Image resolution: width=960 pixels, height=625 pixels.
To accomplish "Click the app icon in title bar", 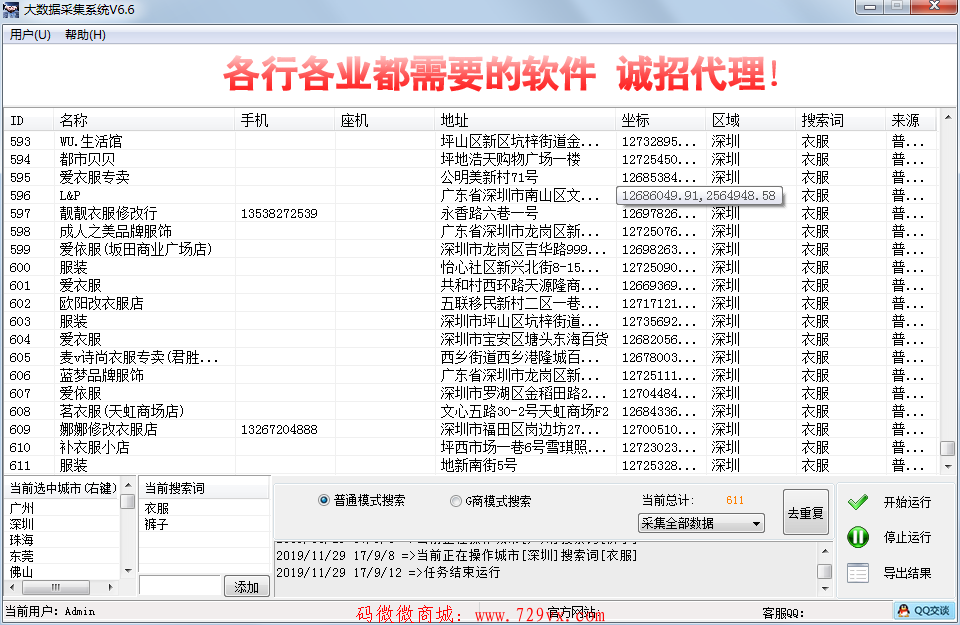I will [x=11, y=9].
